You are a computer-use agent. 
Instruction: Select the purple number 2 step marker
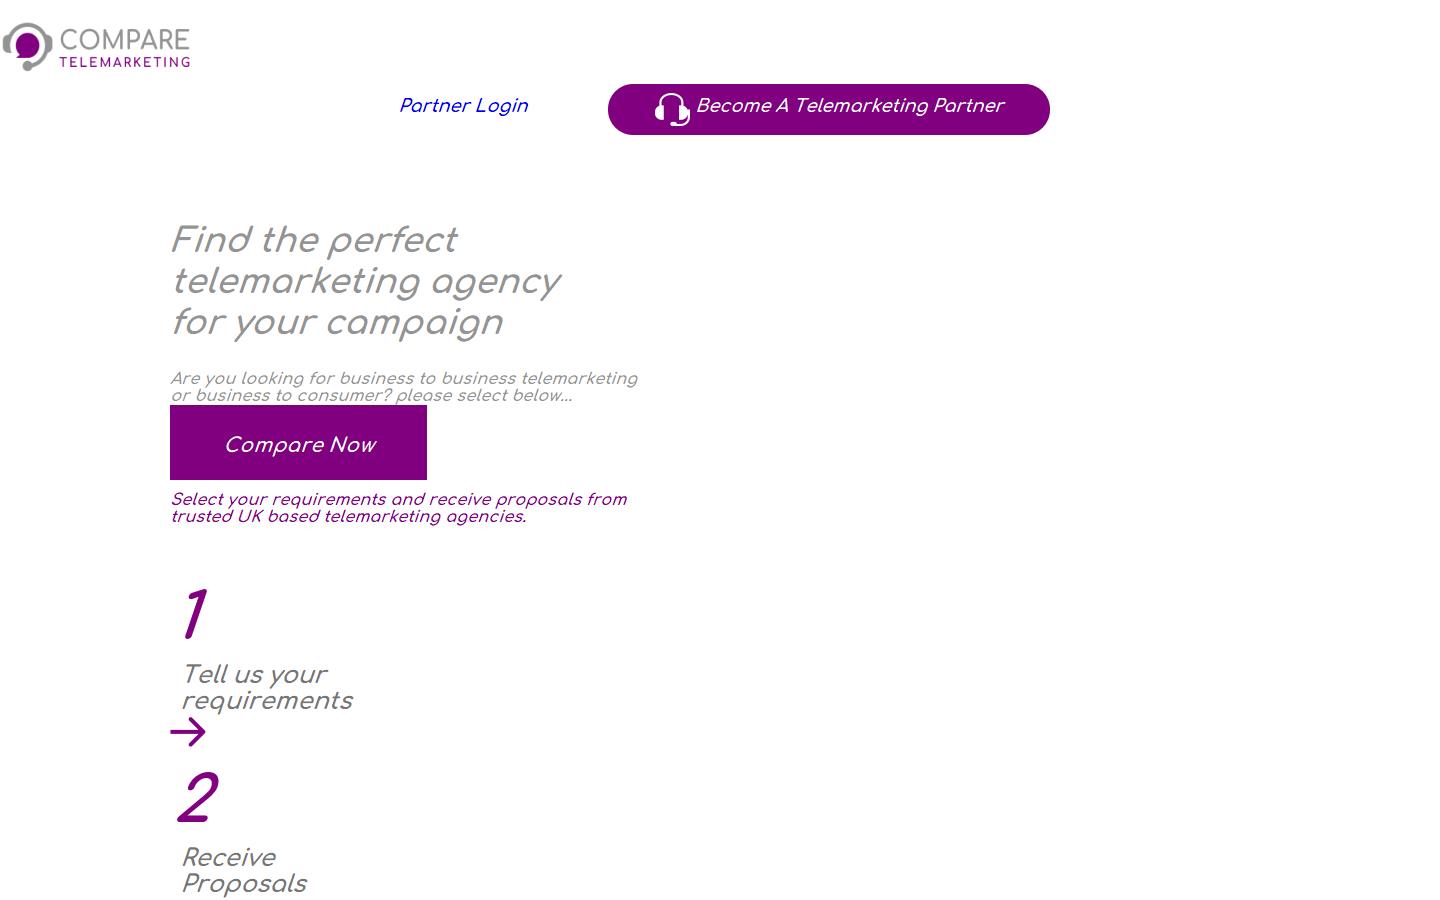[200, 797]
